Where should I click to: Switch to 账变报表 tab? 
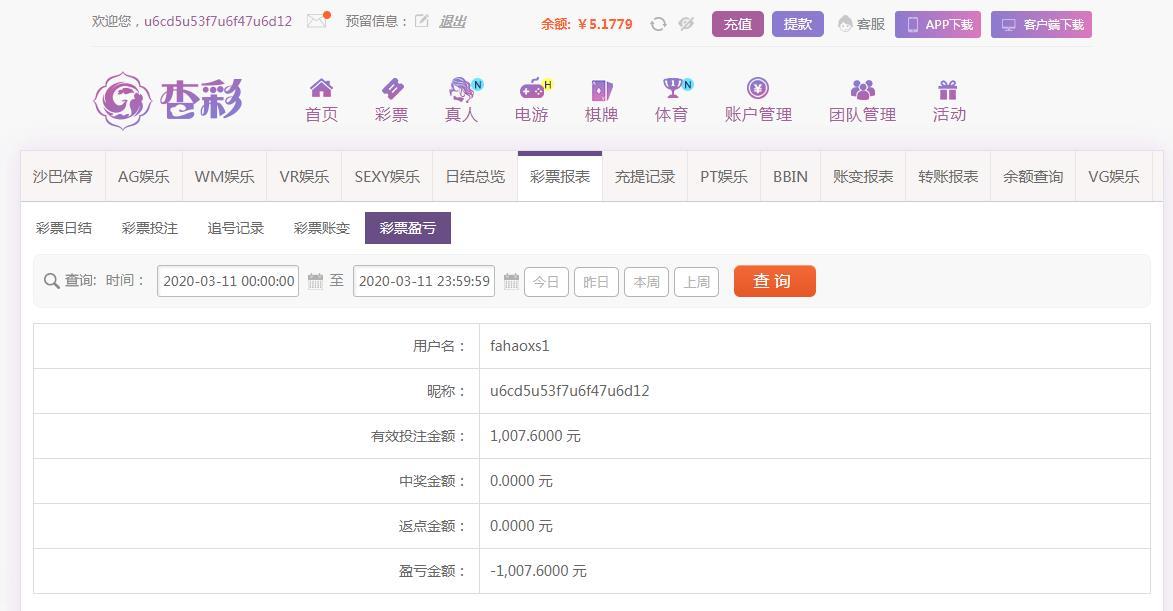click(x=863, y=176)
